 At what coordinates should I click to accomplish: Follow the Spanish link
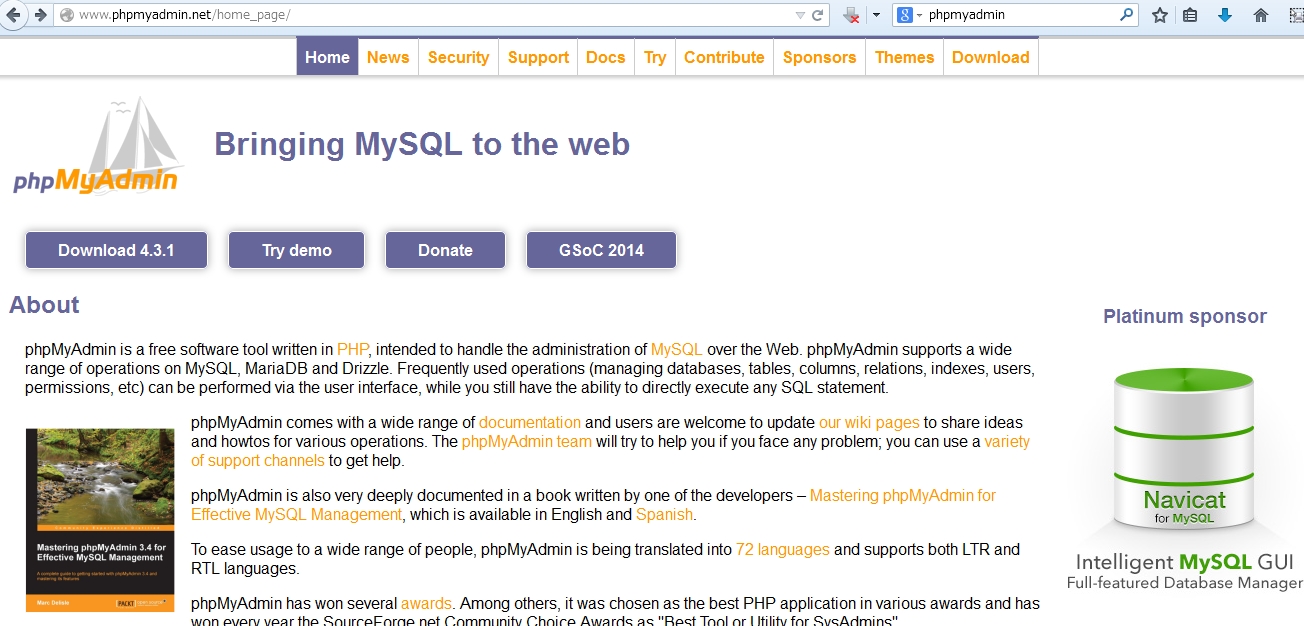[664, 515]
